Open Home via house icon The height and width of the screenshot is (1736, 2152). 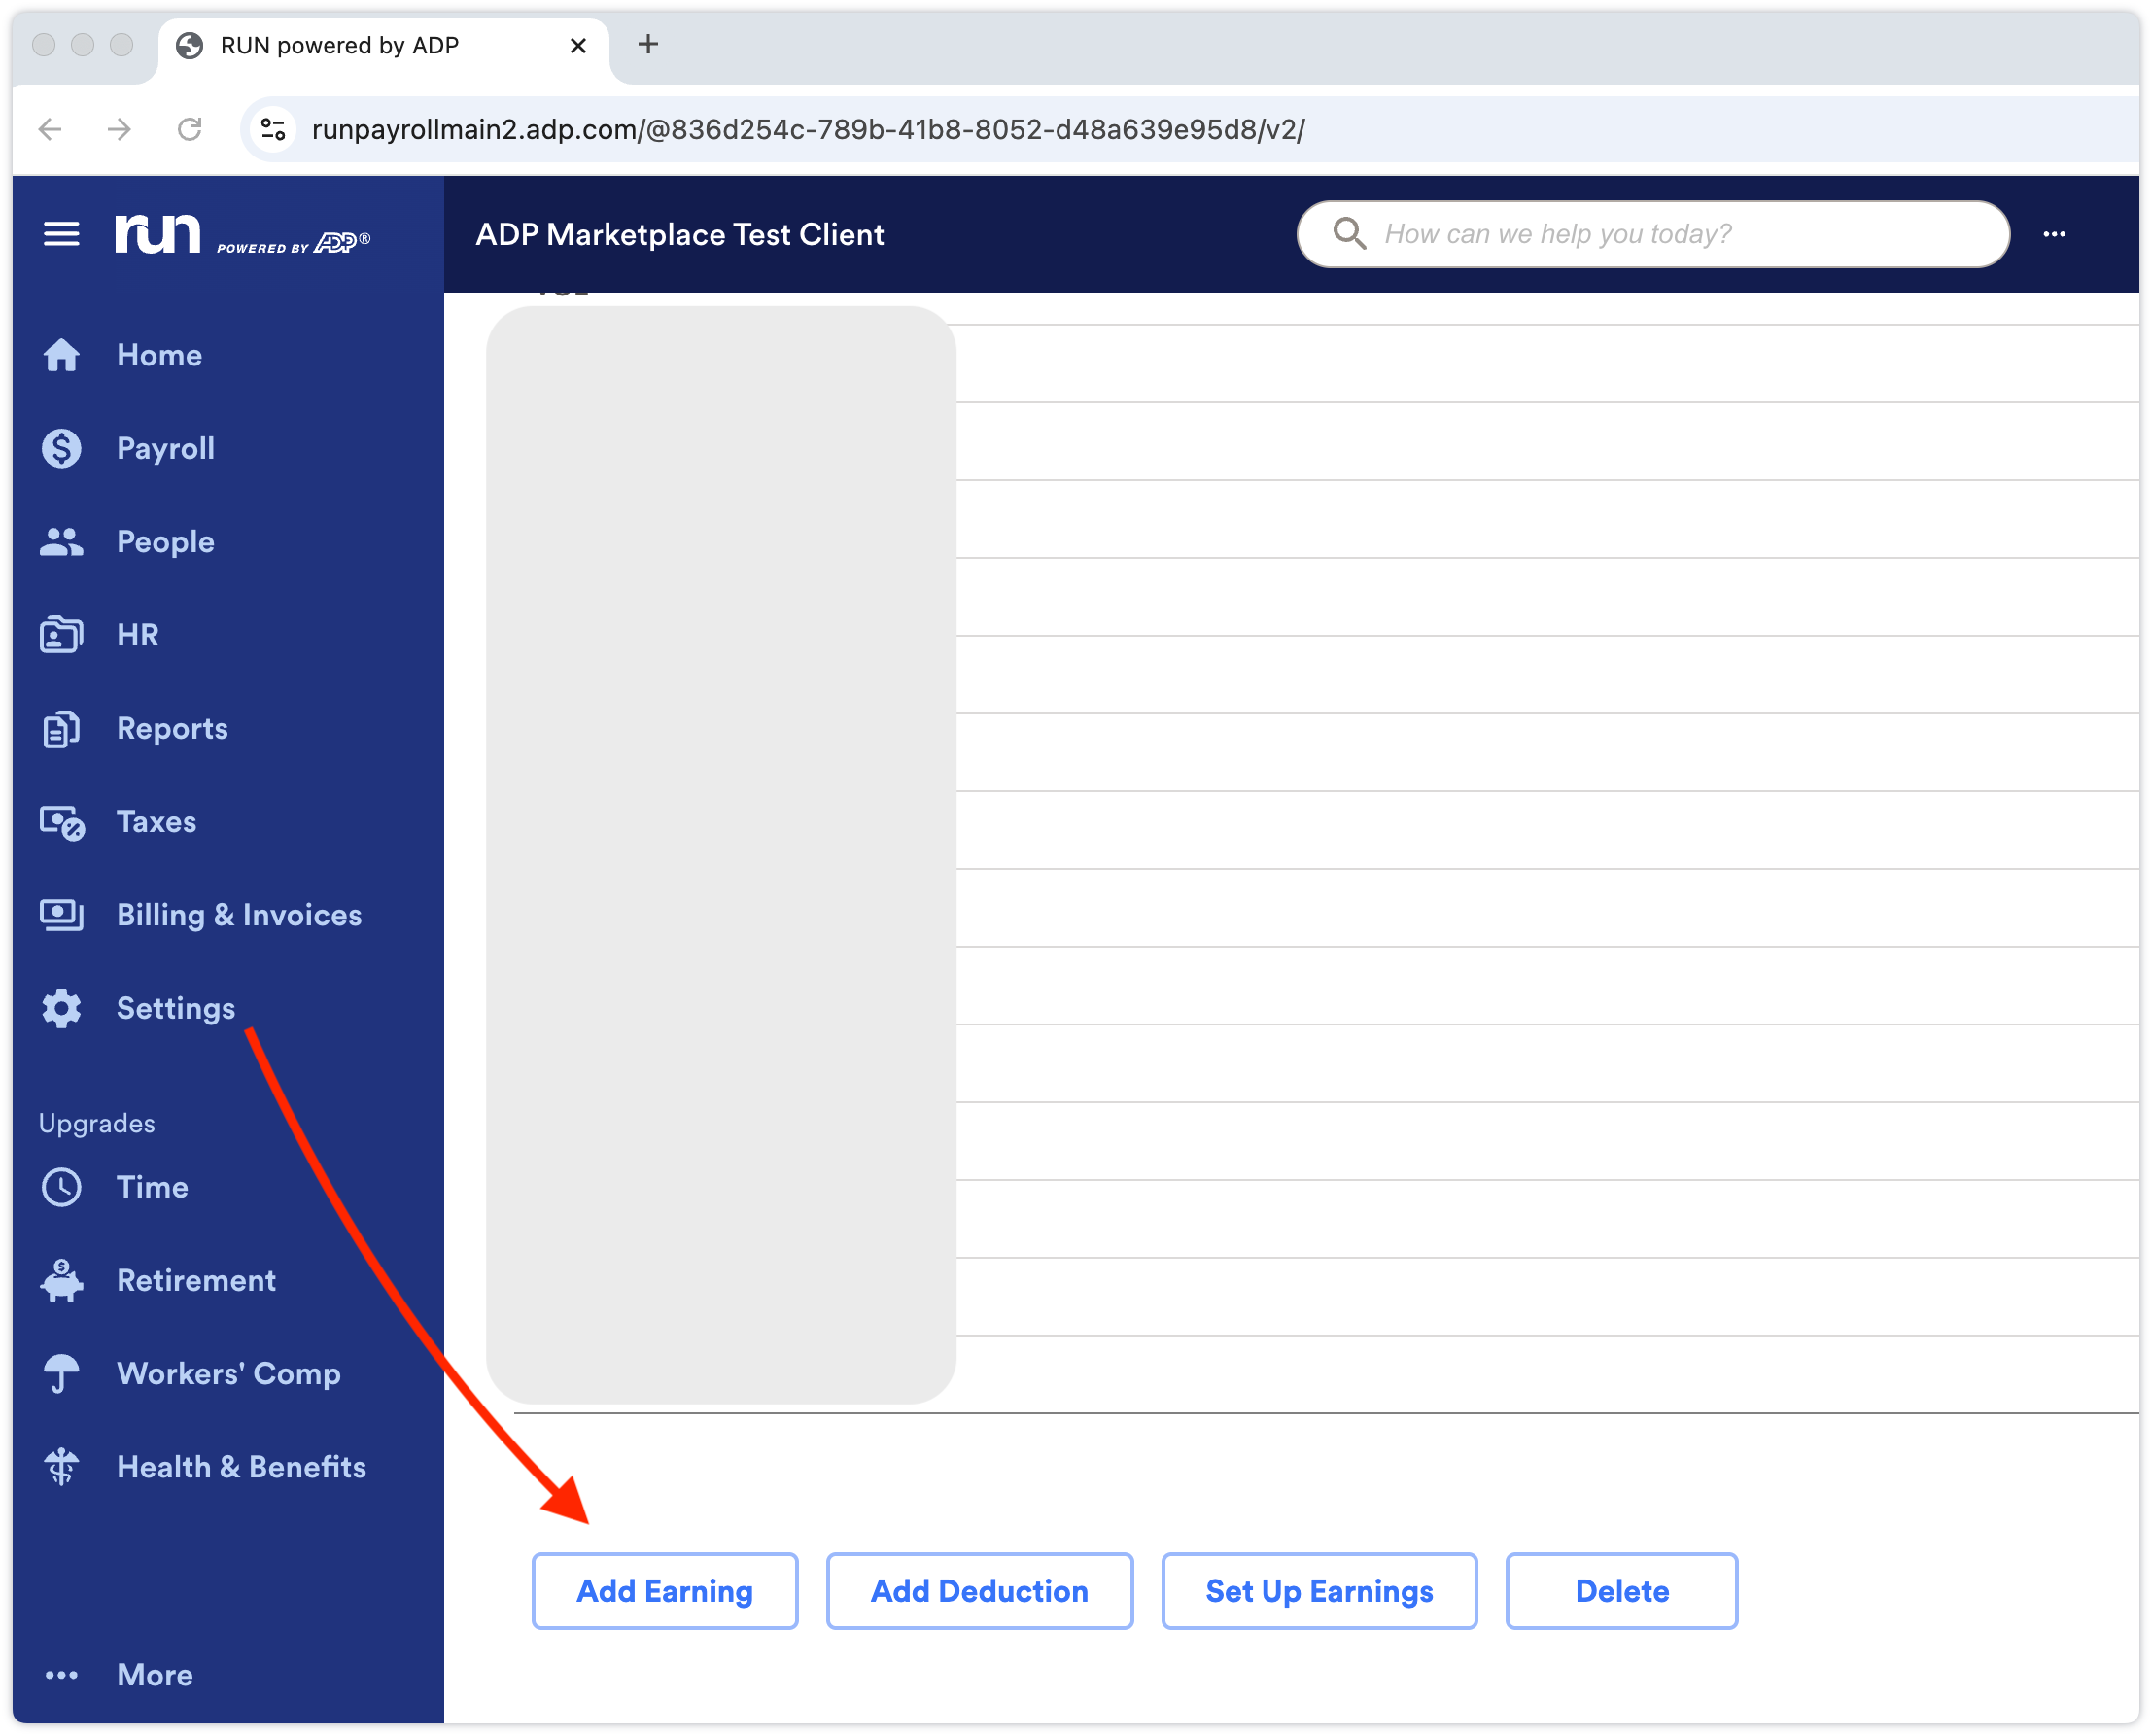[x=61, y=355]
